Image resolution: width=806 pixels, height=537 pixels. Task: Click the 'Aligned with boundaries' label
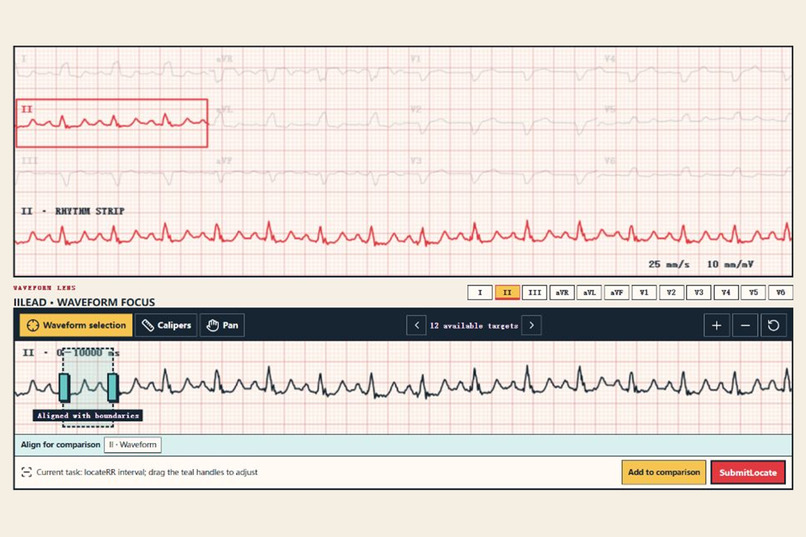[x=88, y=415]
